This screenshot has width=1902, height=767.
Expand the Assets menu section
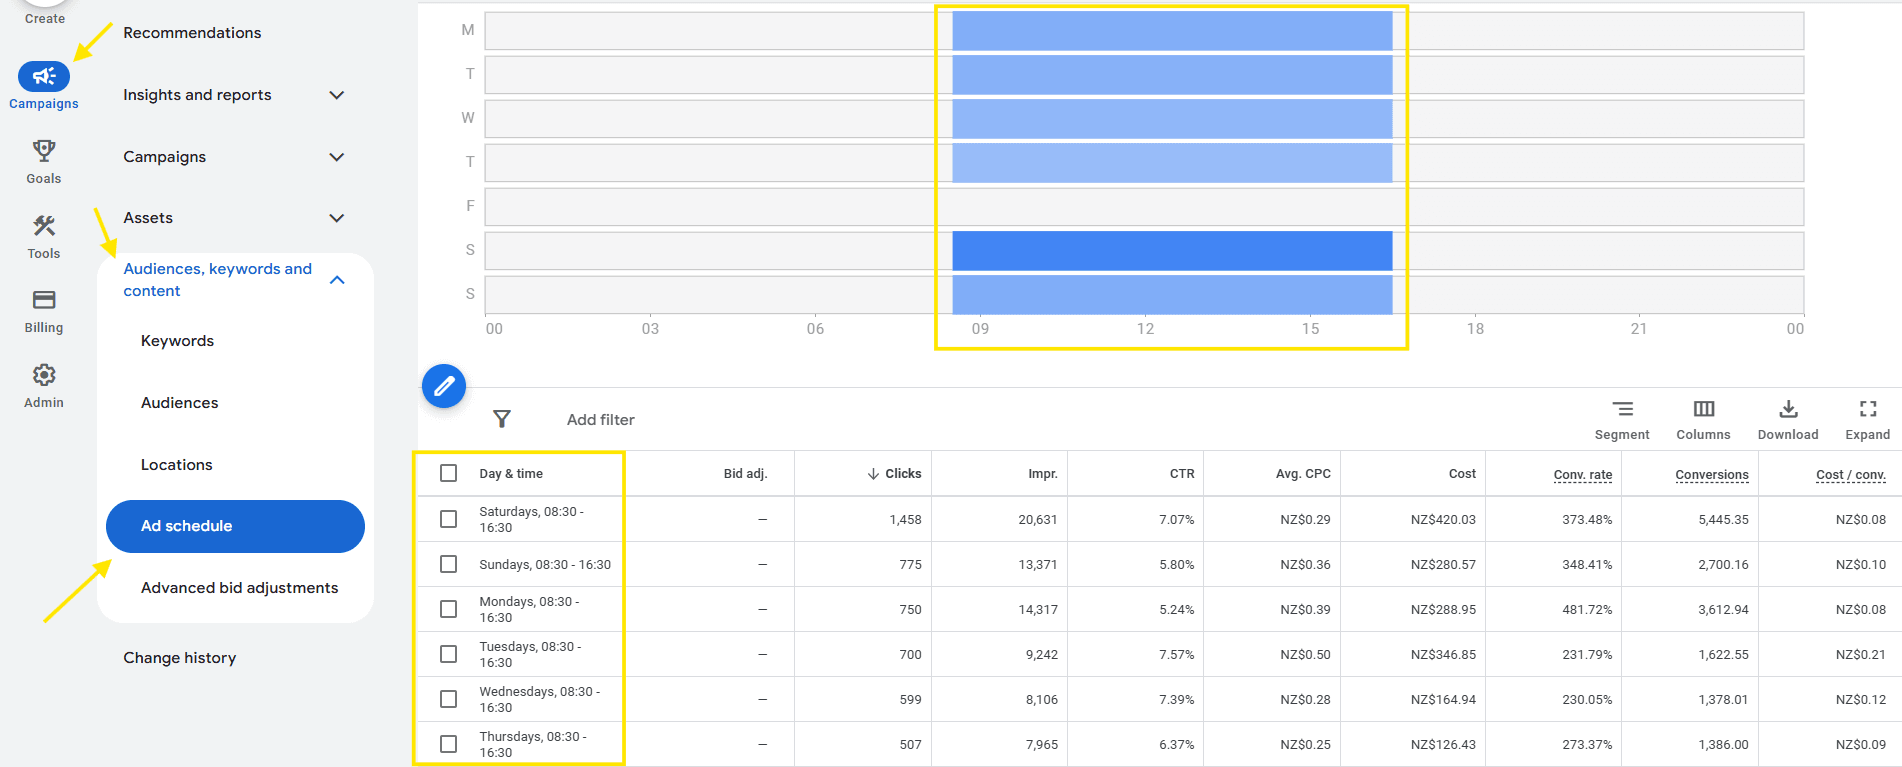[337, 218]
